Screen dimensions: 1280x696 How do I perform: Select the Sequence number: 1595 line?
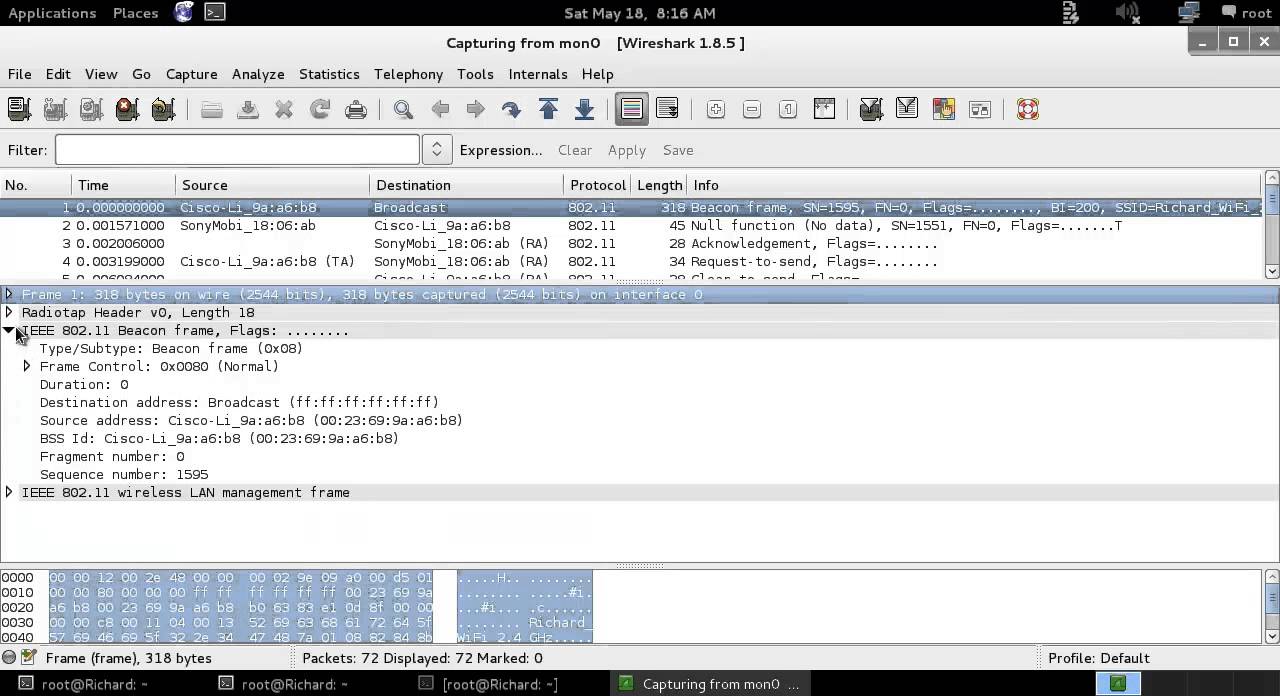click(x=124, y=474)
